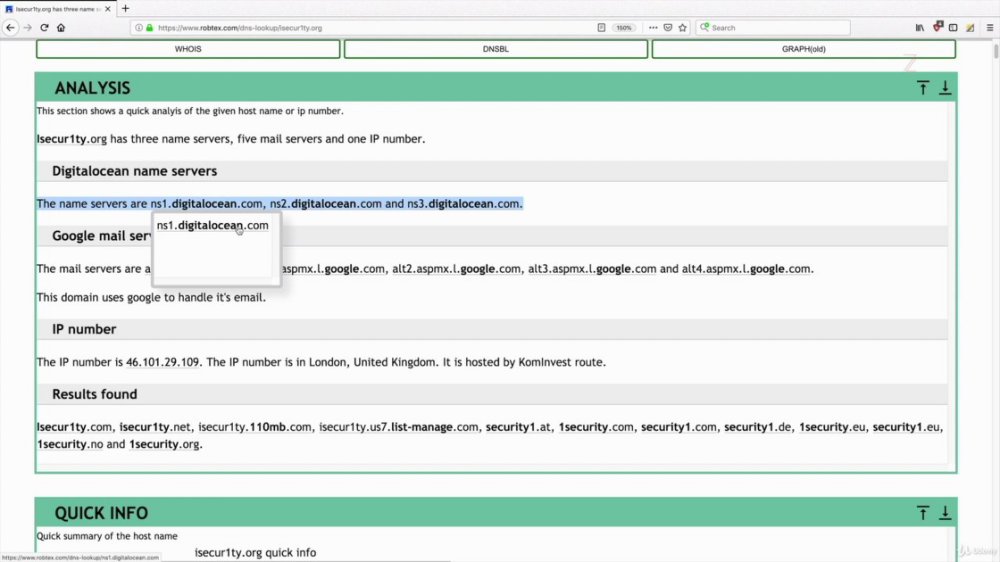The width and height of the screenshot is (1000, 562).
Task: Click the Digitalocean name servers subheading
Action: (135, 171)
